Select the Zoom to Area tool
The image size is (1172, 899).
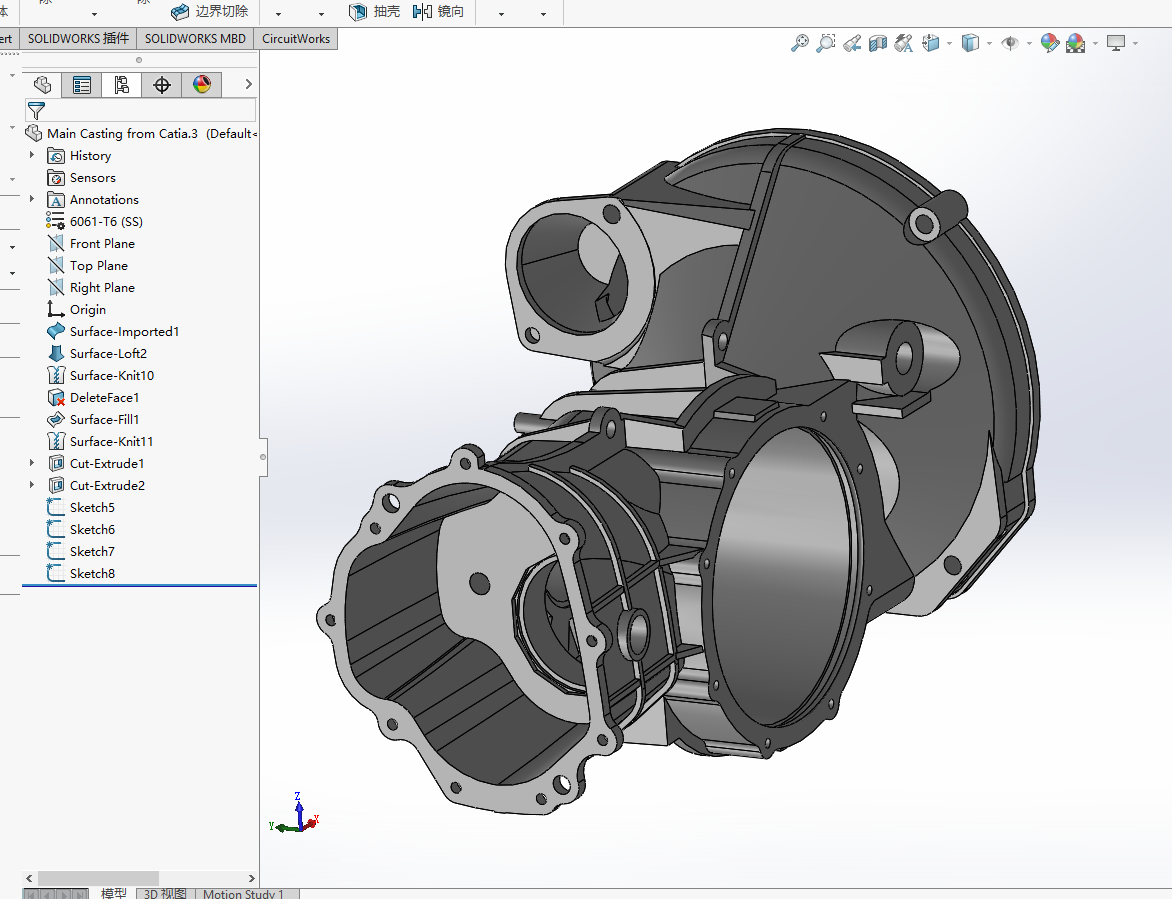point(825,43)
